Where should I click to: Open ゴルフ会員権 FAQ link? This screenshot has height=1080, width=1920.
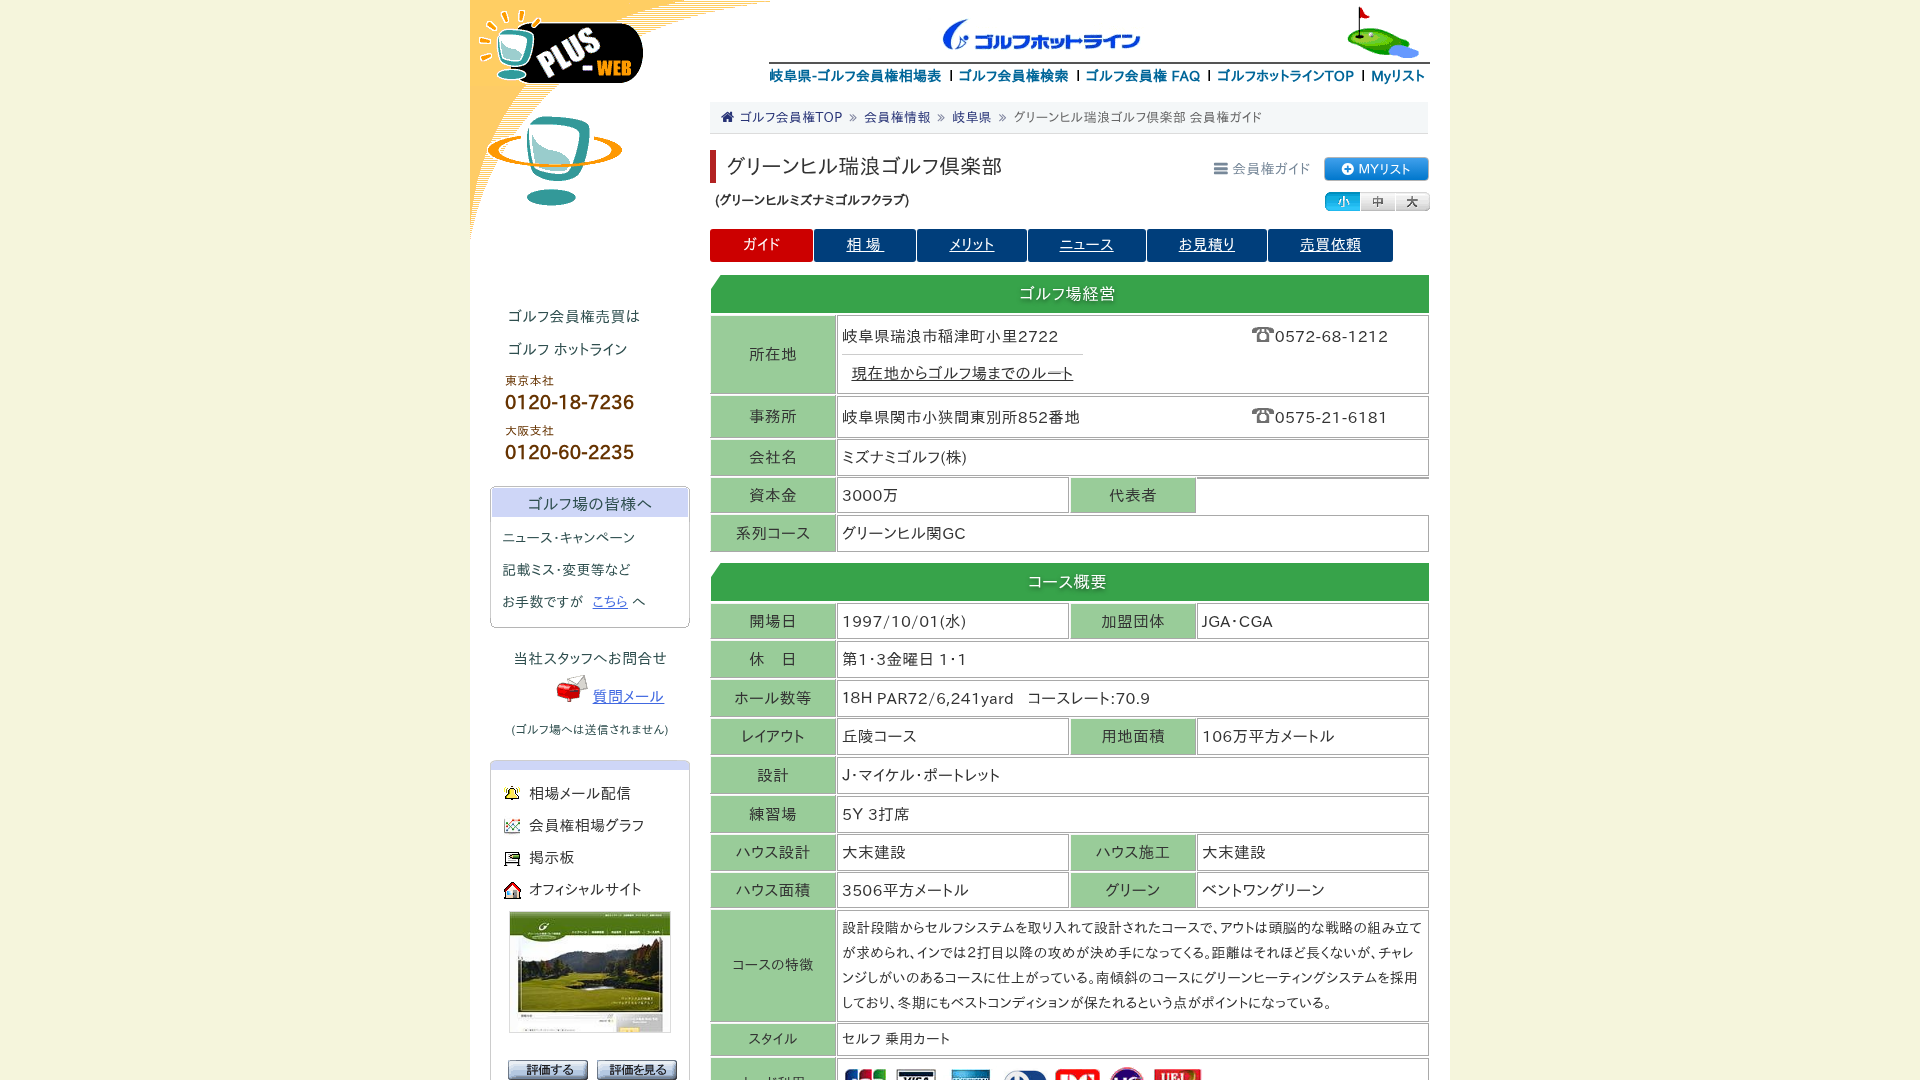point(1142,76)
